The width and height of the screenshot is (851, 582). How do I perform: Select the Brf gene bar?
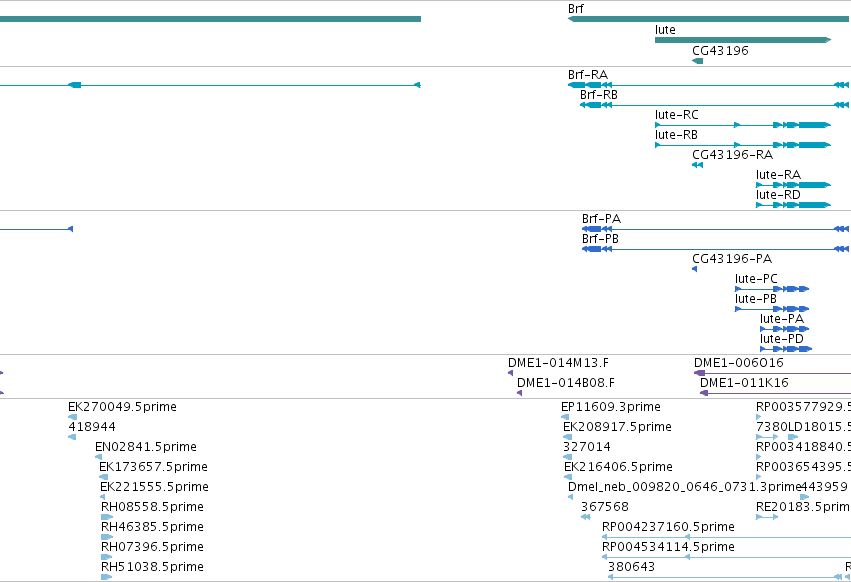click(709, 19)
